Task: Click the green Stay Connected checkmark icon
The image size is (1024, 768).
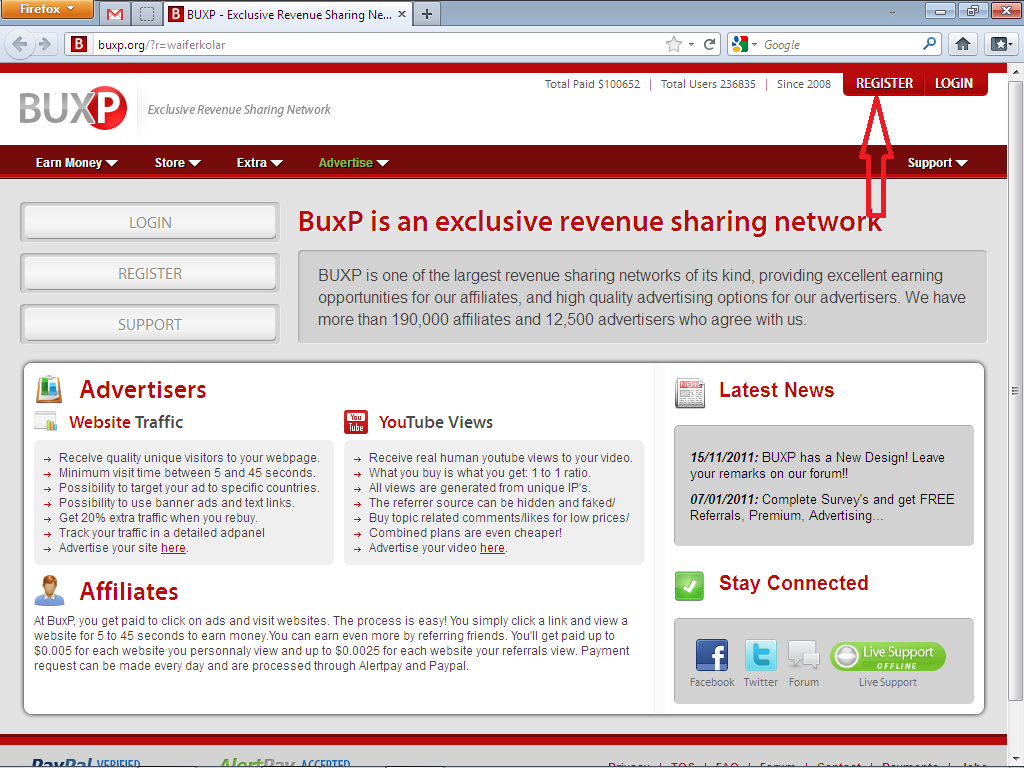Action: [690, 585]
